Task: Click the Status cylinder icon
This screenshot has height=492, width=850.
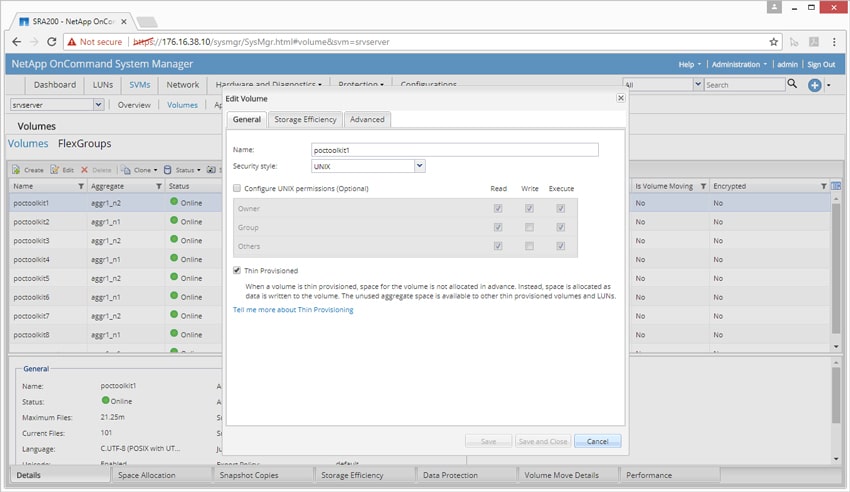Action: pyautogui.click(x=168, y=170)
